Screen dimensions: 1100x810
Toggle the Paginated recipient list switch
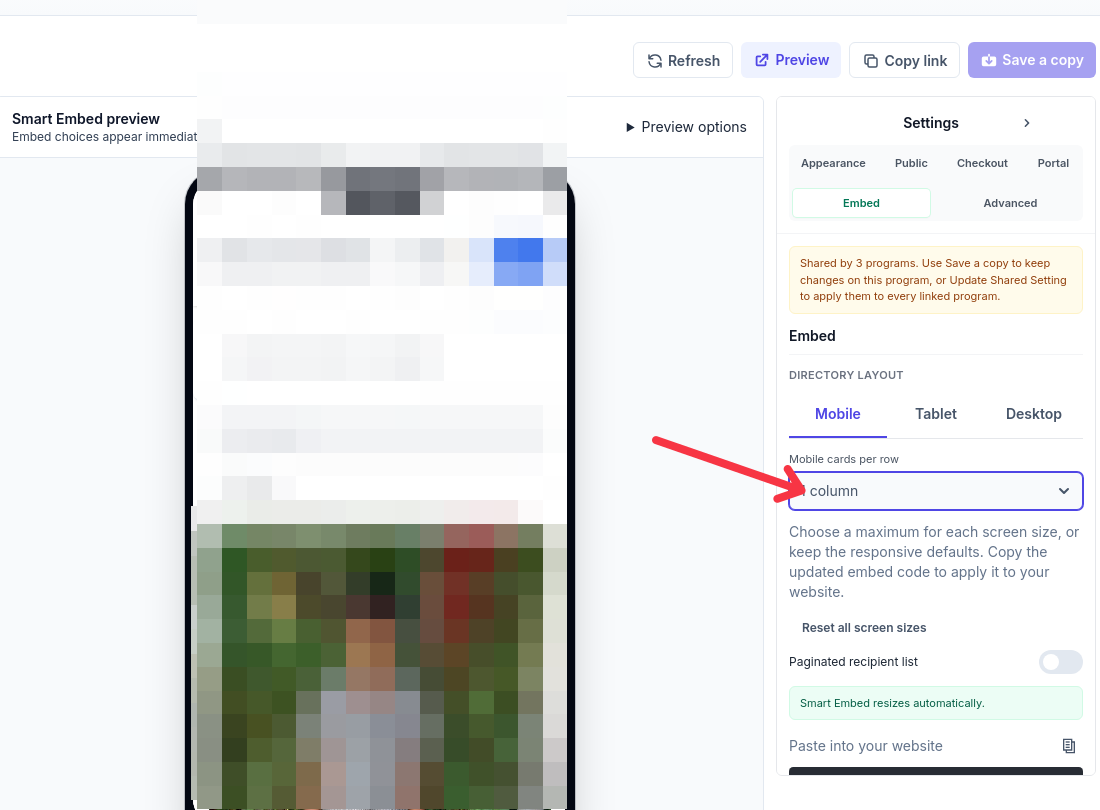pos(1060,662)
